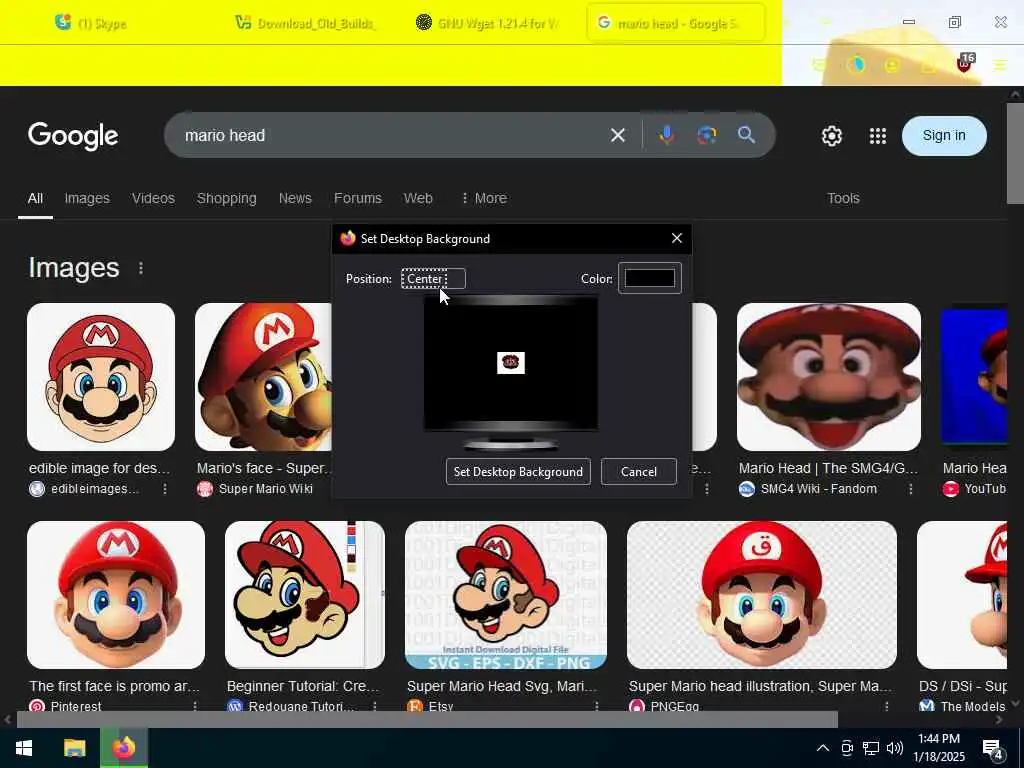This screenshot has height=768, width=1024.
Task: Click the mario head search input field
Action: tap(392, 135)
